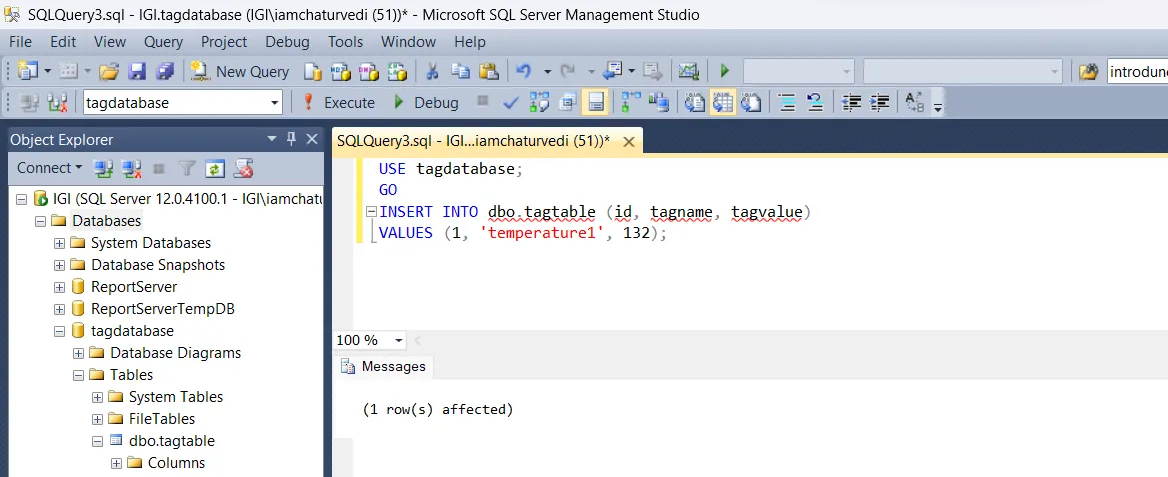Expand the System Databases node
Screen dimensions: 1168x477
click(59, 243)
